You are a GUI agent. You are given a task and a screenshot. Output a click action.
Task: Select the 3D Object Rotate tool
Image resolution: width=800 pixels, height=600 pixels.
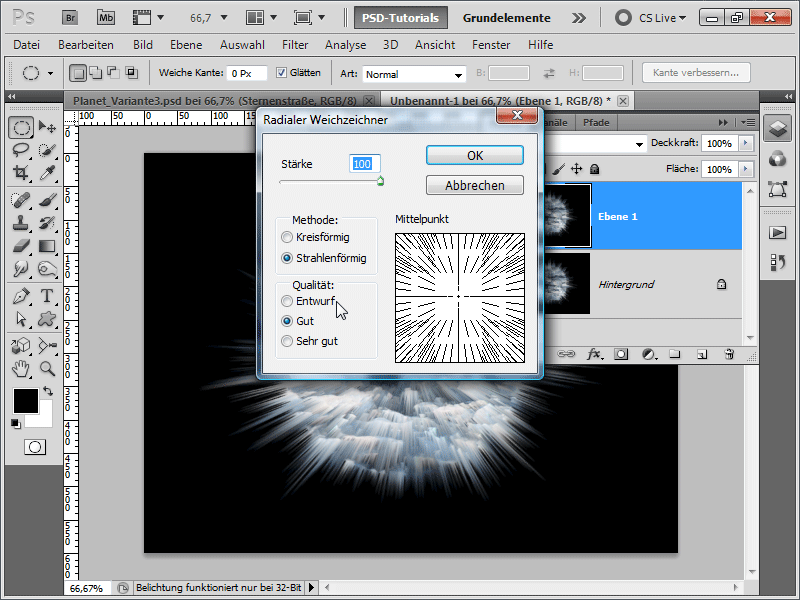point(21,345)
